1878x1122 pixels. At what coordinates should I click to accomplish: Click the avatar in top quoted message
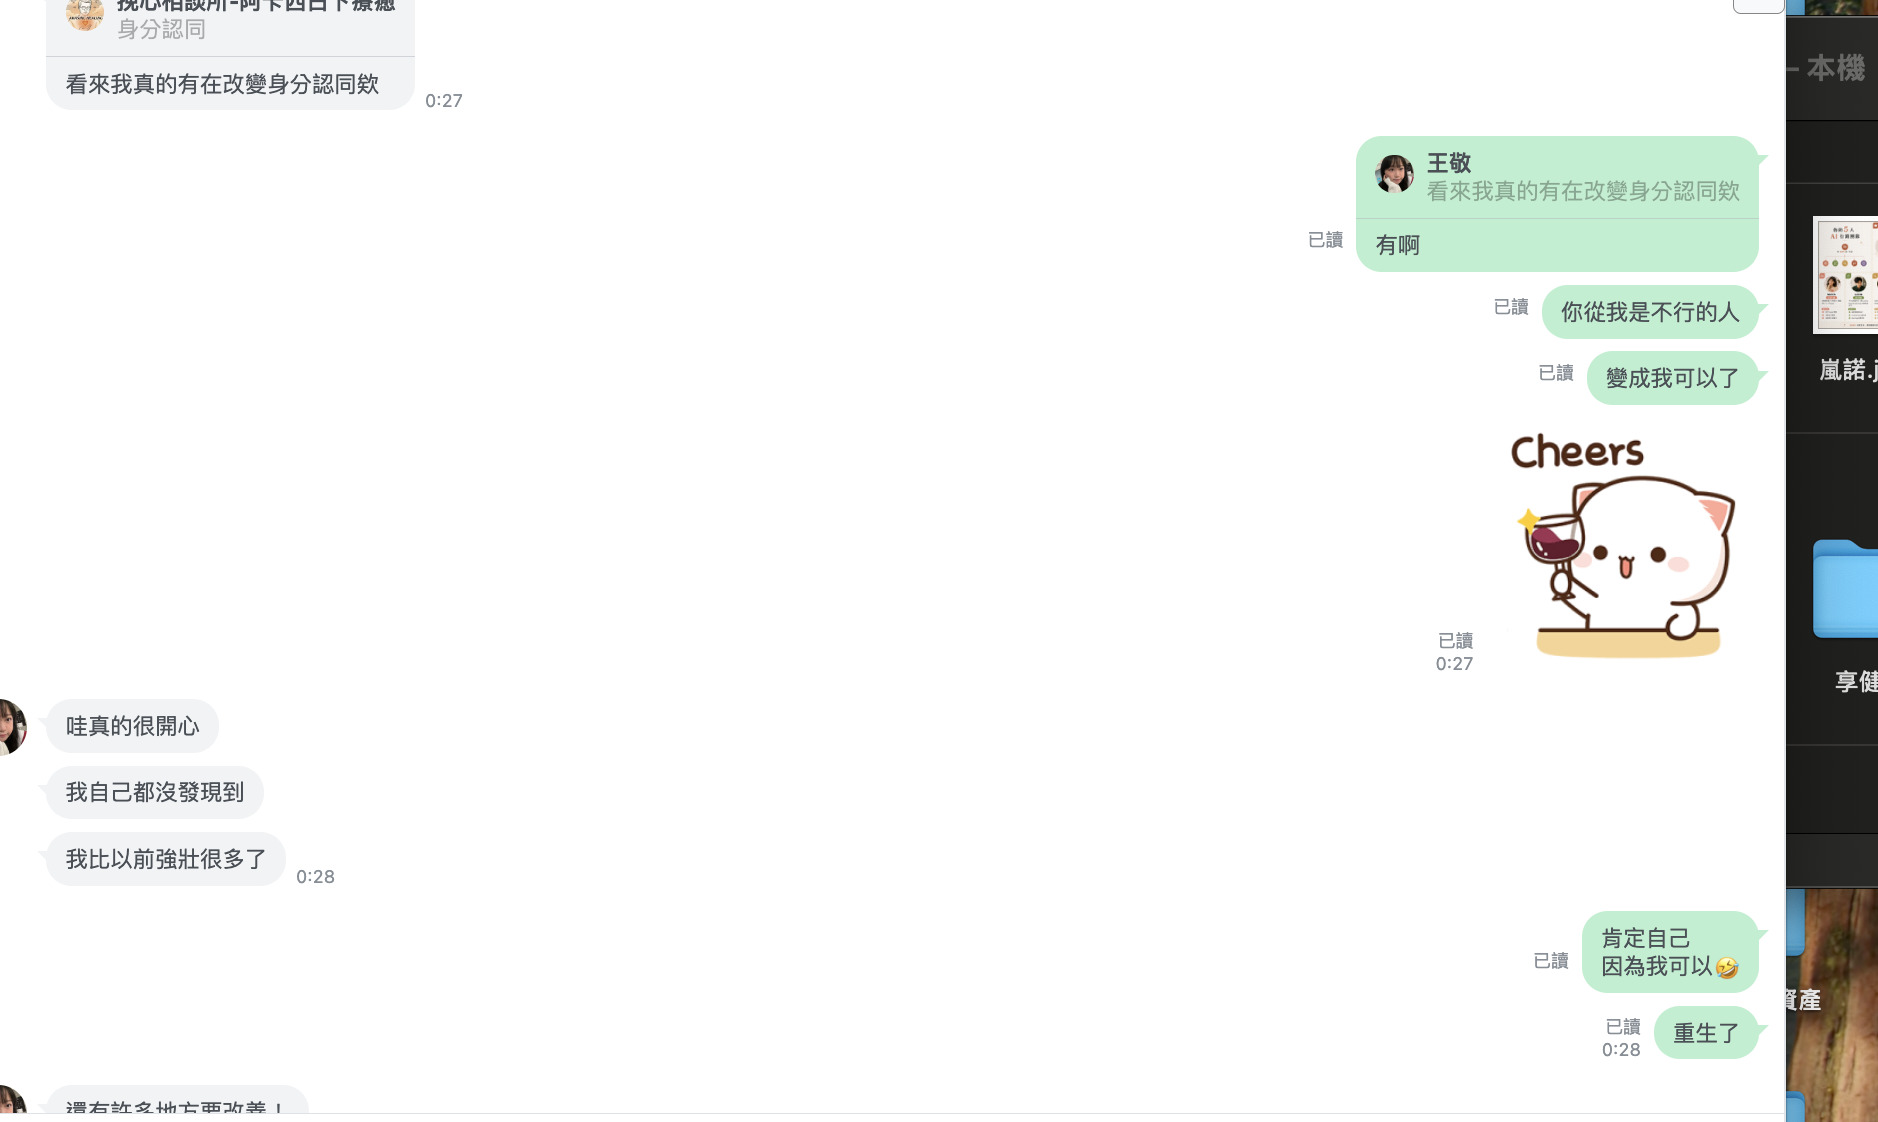[x=85, y=14]
